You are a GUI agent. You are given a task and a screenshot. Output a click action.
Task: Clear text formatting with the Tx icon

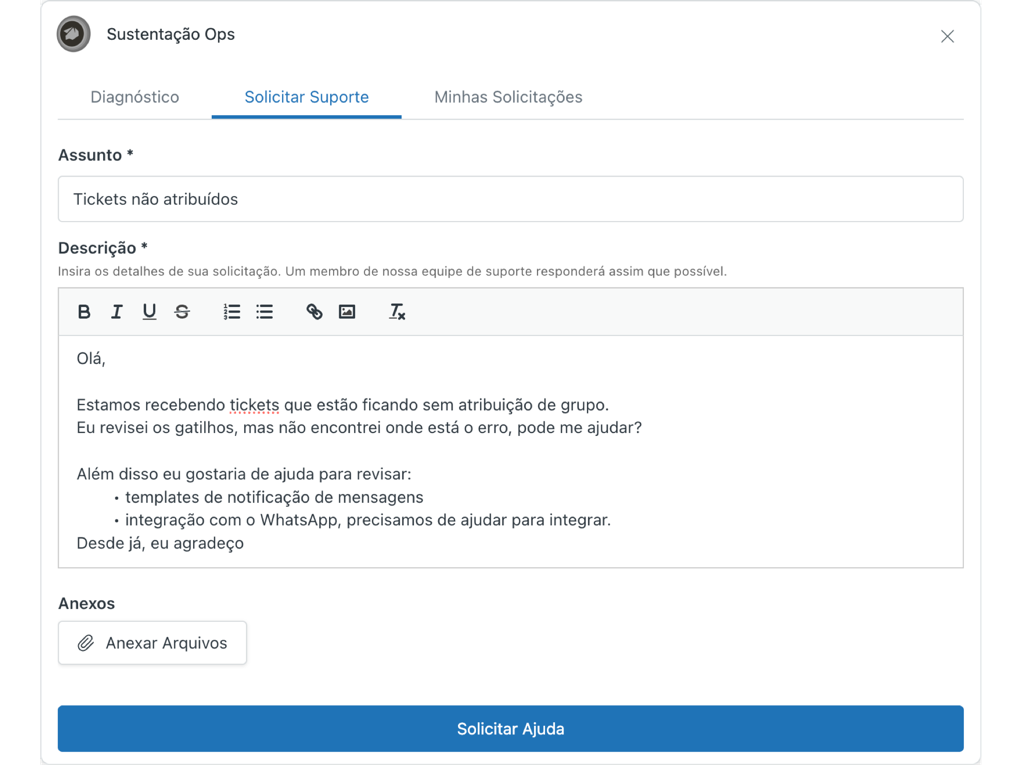(397, 312)
